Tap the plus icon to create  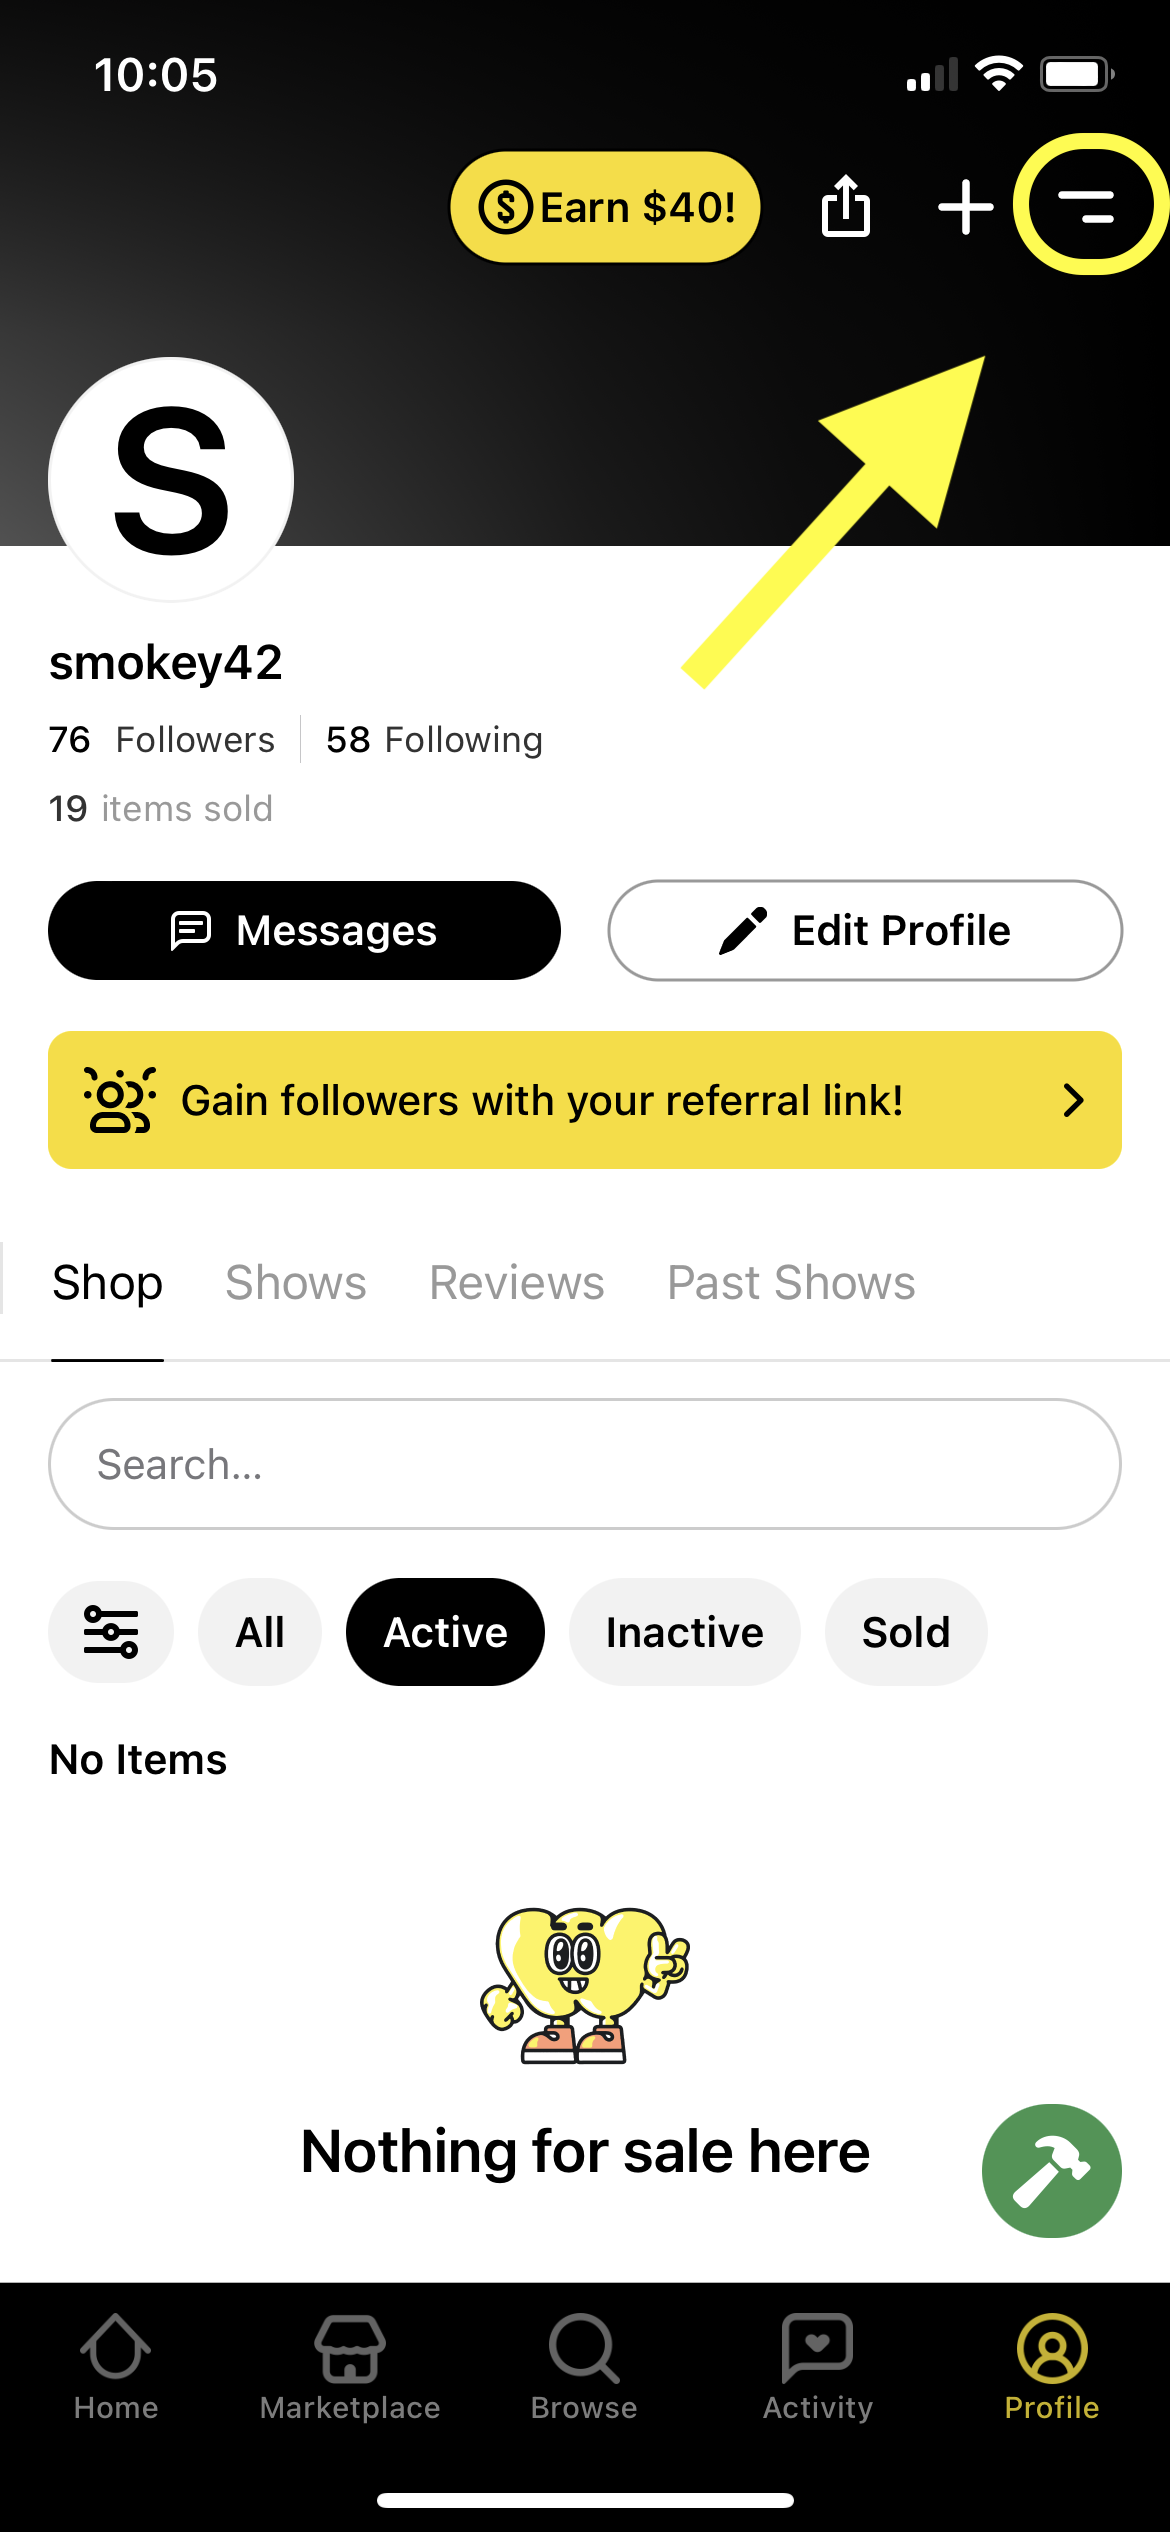(966, 207)
